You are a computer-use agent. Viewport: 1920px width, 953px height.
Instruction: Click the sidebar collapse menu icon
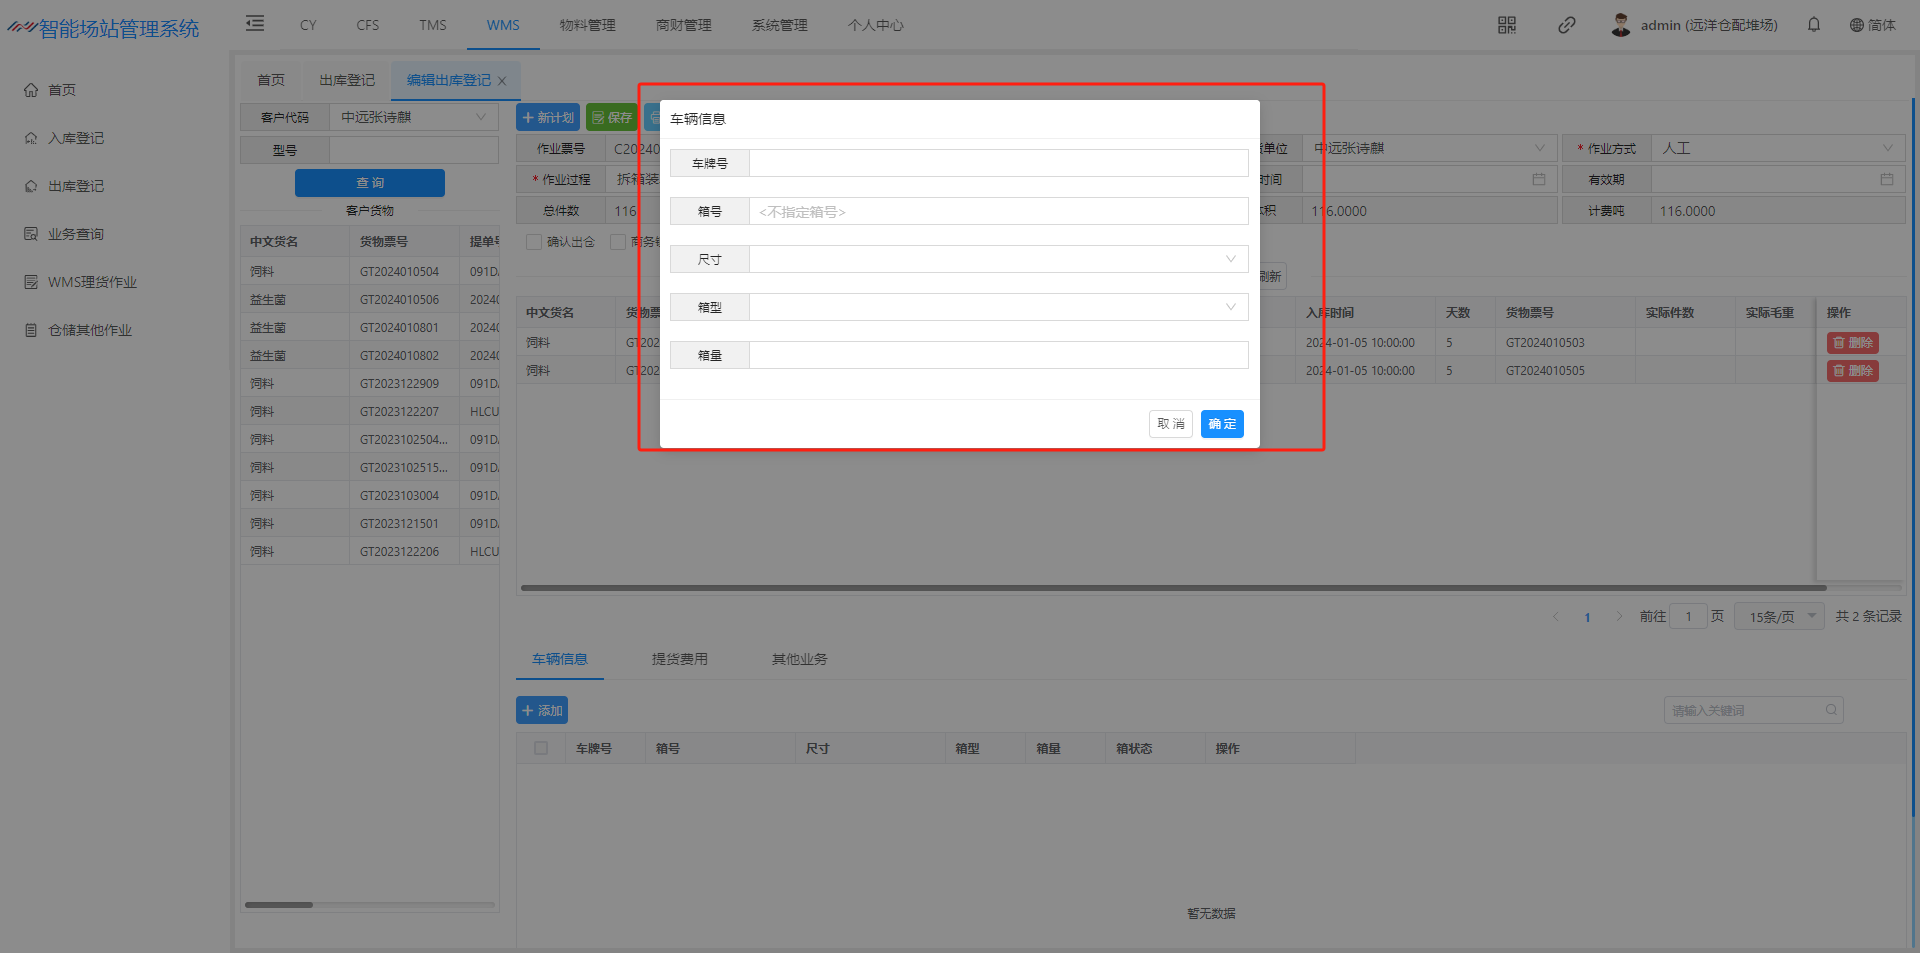[255, 24]
